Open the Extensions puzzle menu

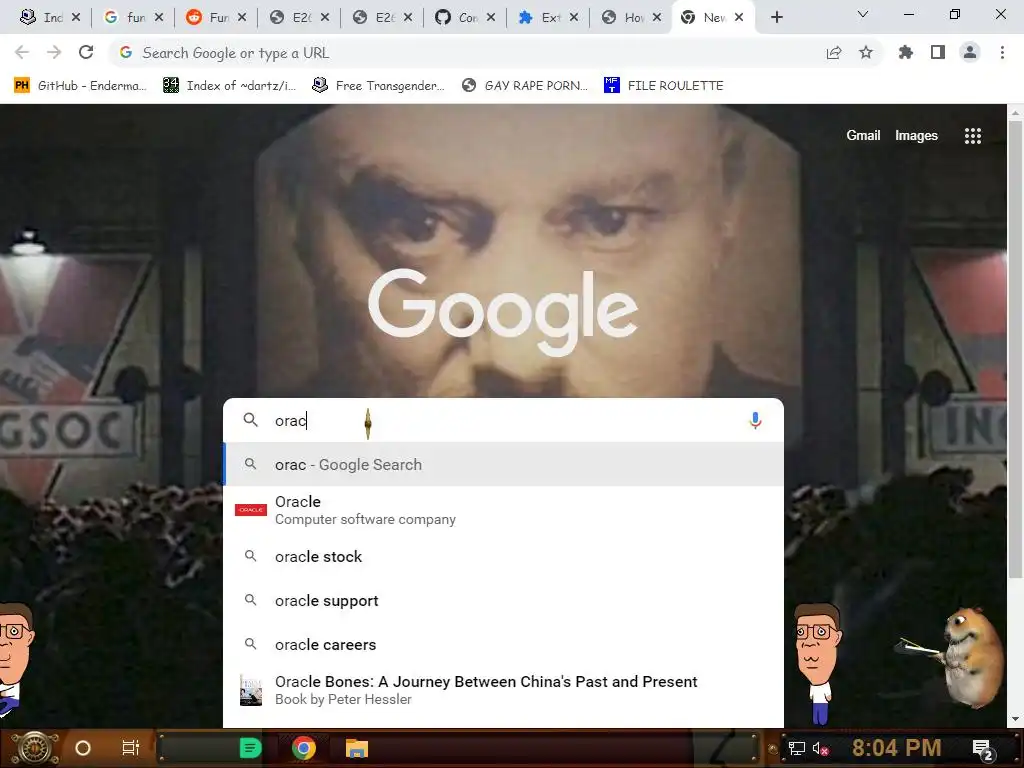905,52
